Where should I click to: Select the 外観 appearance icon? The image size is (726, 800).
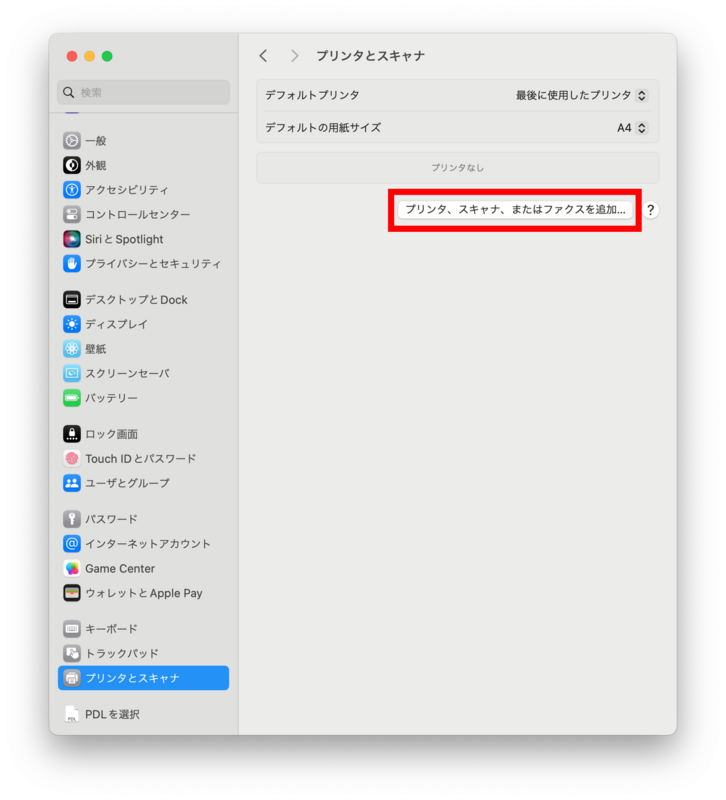[72, 165]
